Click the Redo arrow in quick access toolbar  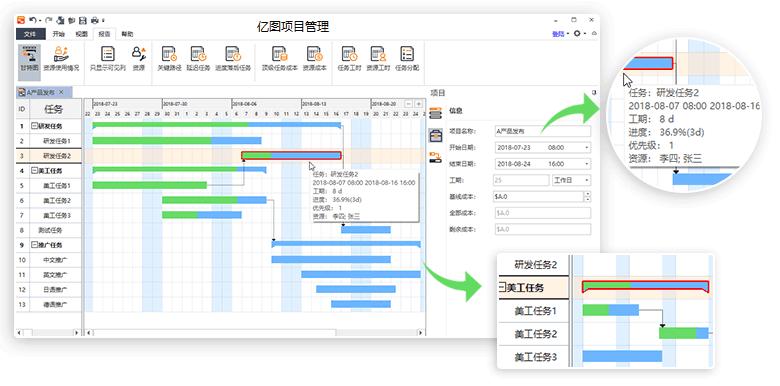(48, 20)
